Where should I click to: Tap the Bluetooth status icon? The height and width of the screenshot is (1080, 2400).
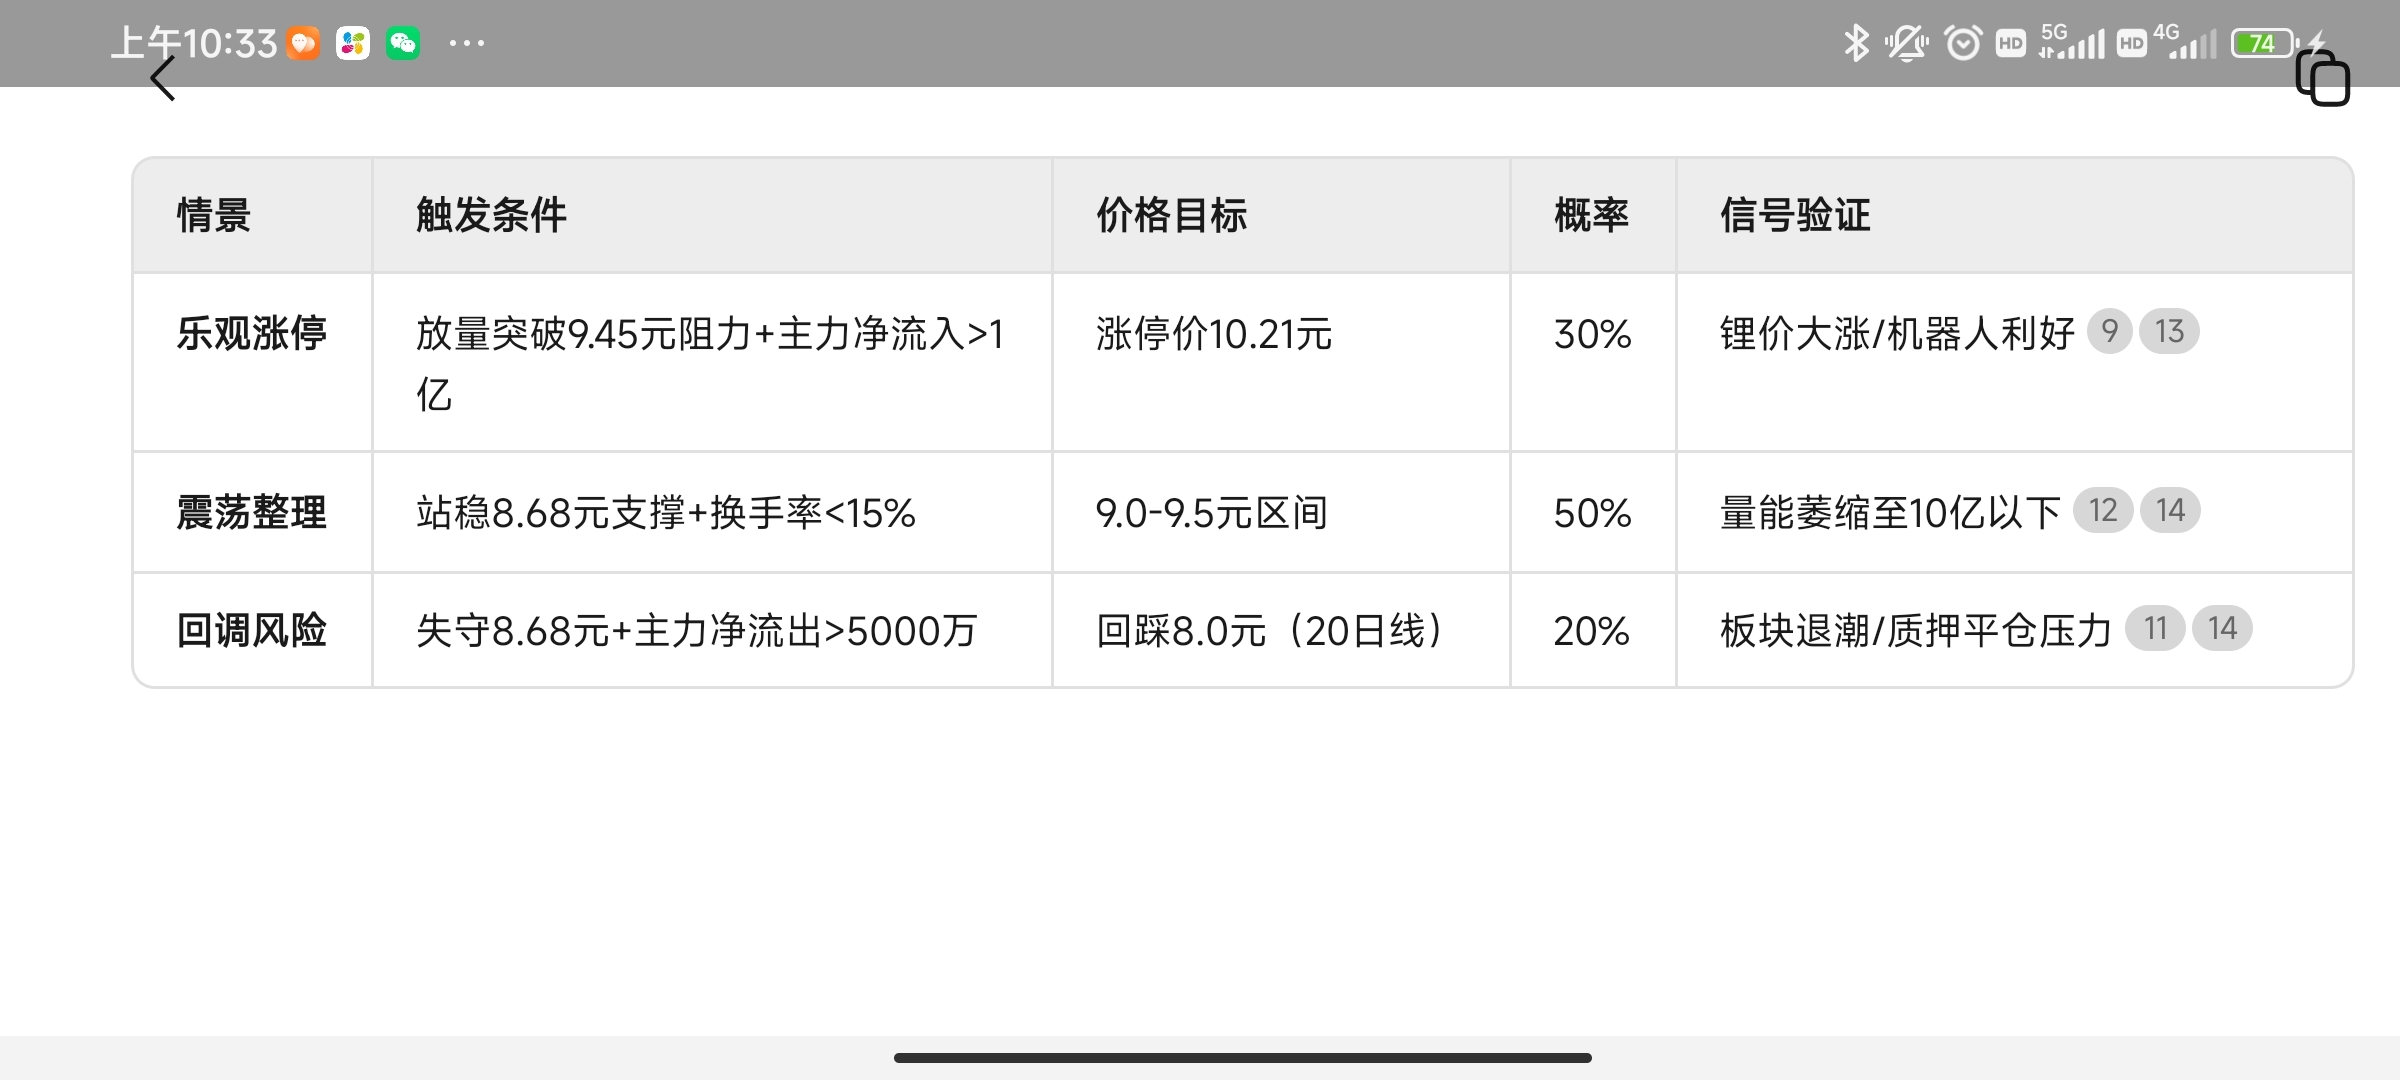click(x=1856, y=43)
